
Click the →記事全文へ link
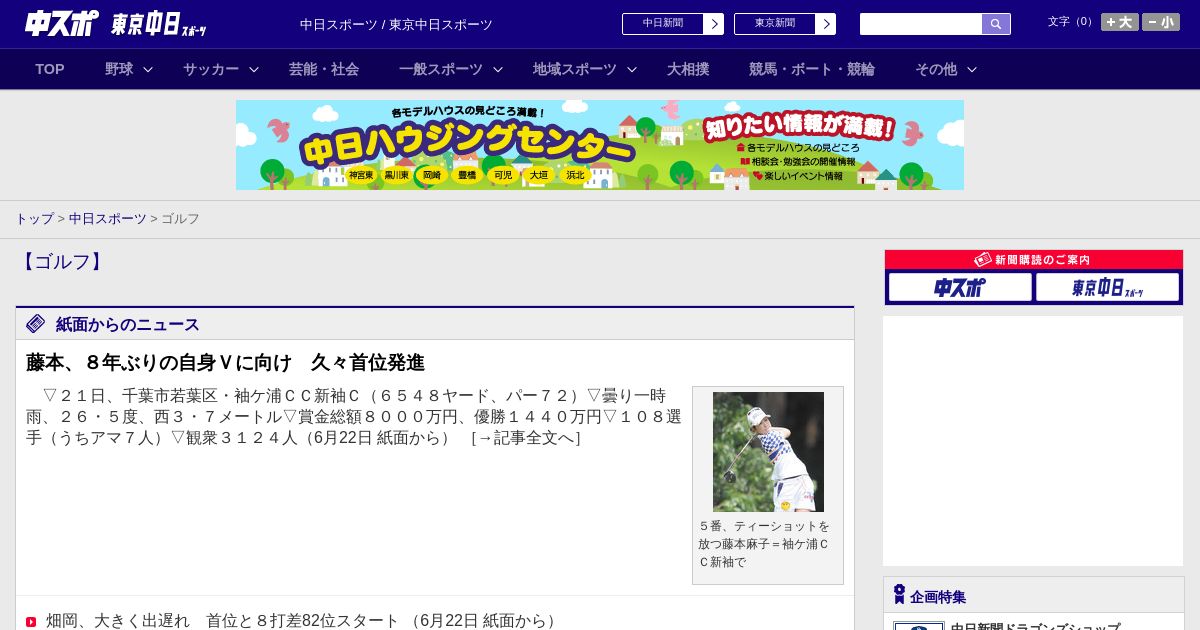click(x=526, y=437)
